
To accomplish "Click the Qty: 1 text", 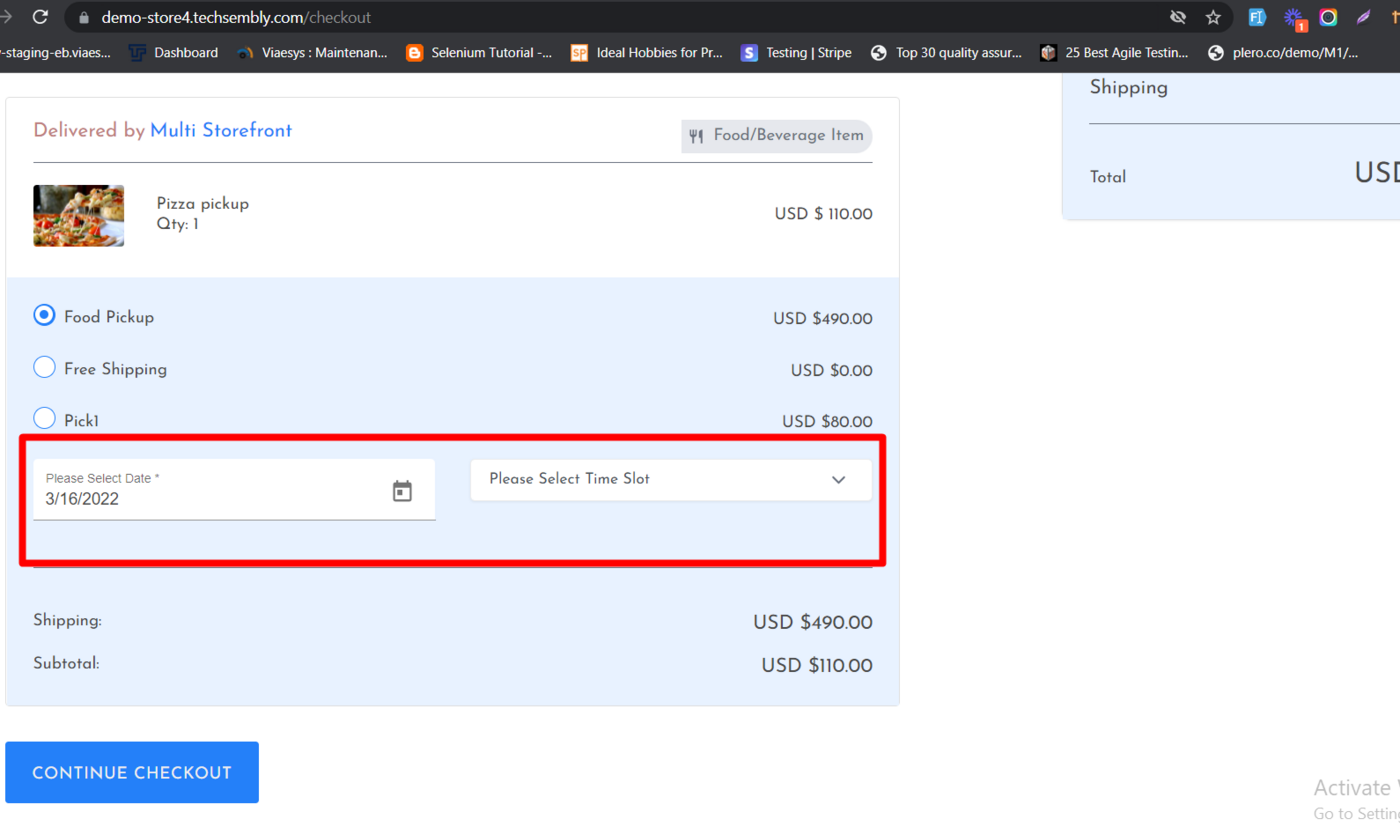I will [178, 225].
